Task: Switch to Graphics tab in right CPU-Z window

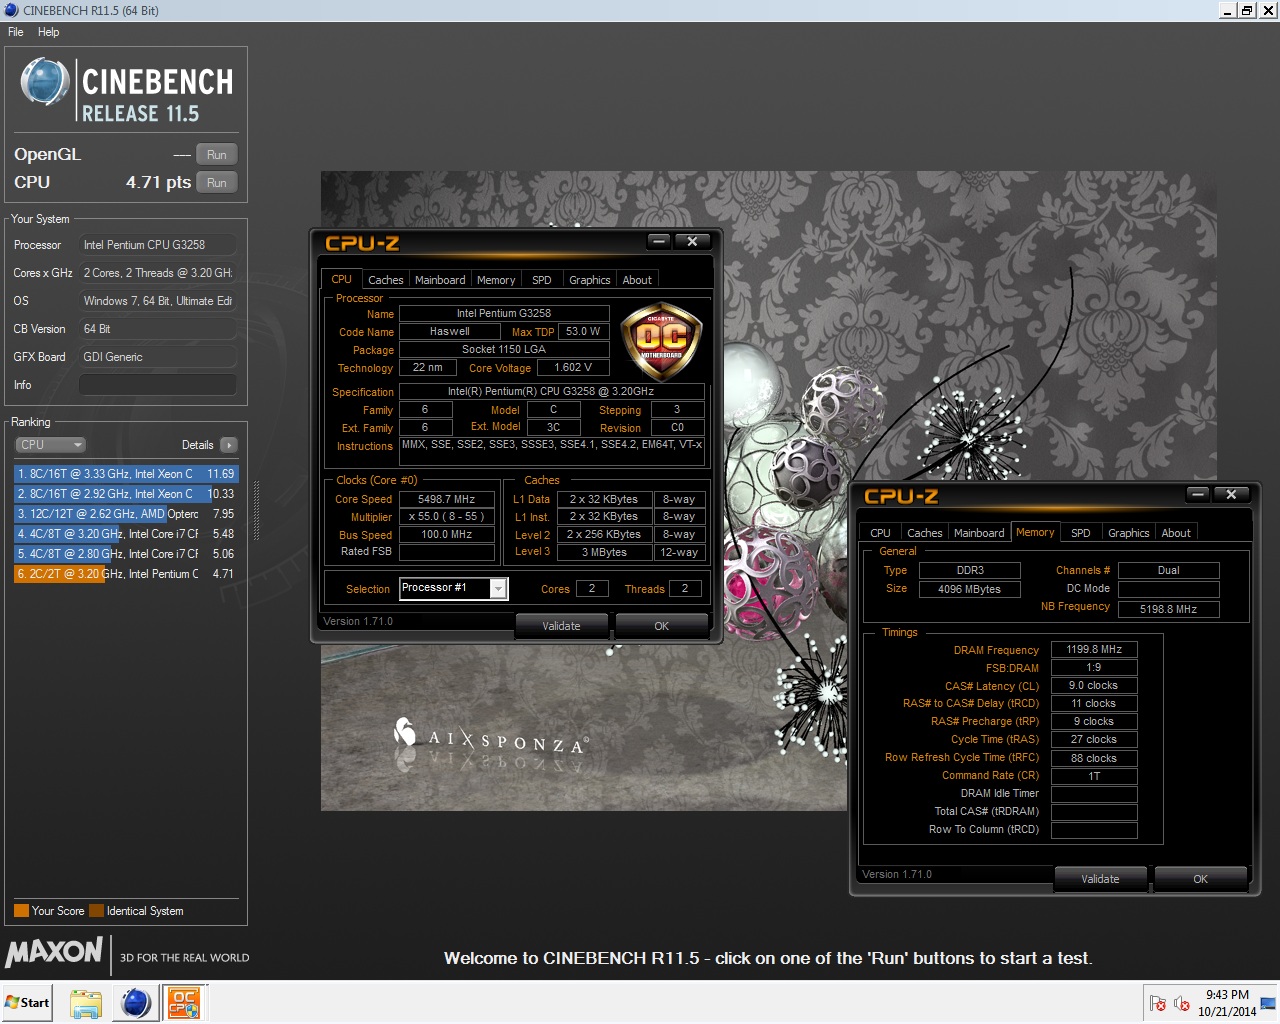Action: pyautogui.click(x=1128, y=533)
